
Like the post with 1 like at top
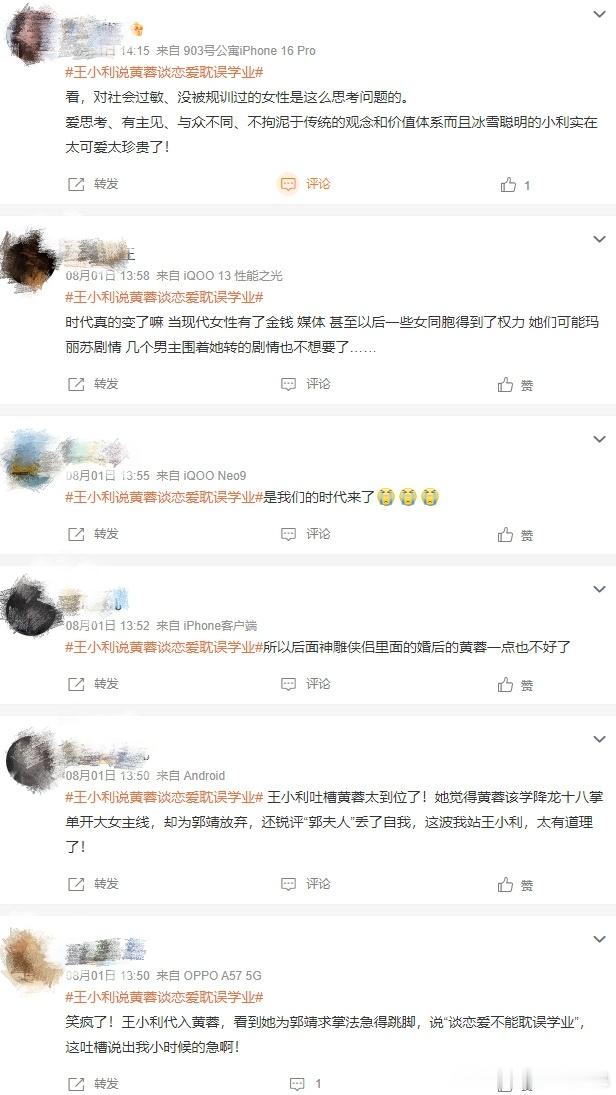[x=515, y=184]
